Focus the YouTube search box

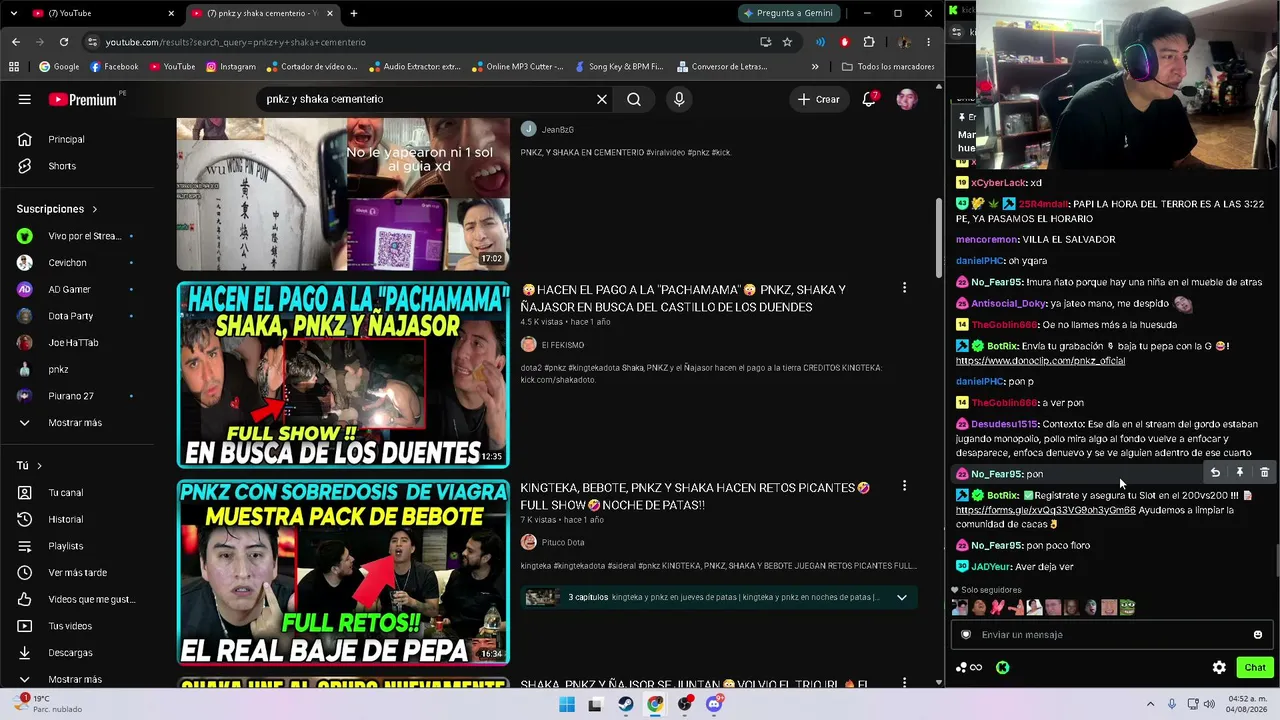point(426,99)
